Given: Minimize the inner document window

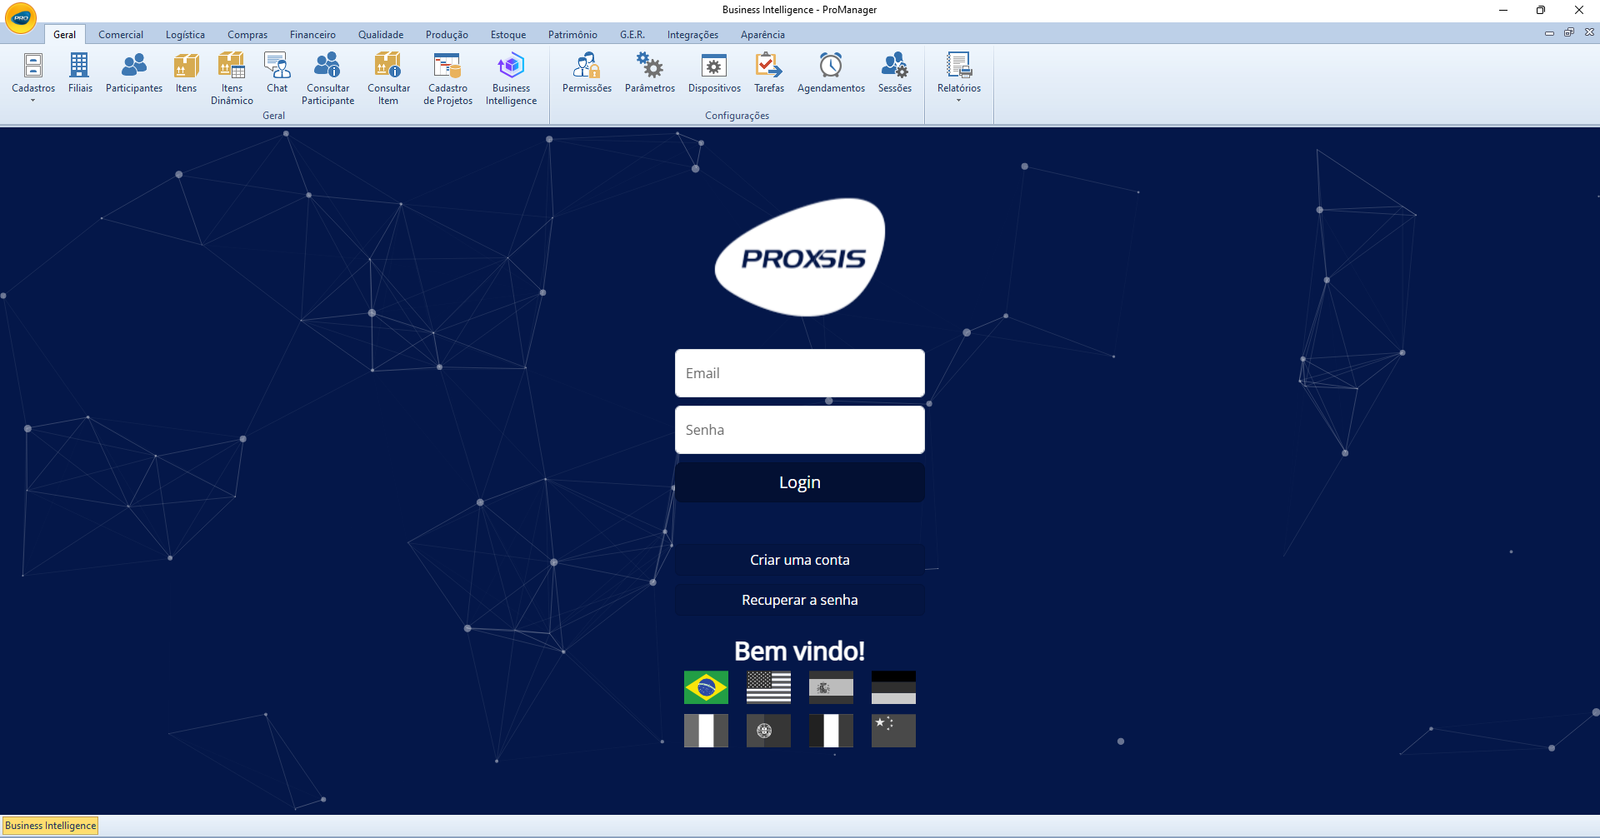Looking at the screenshot, I should click(x=1549, y=33).
